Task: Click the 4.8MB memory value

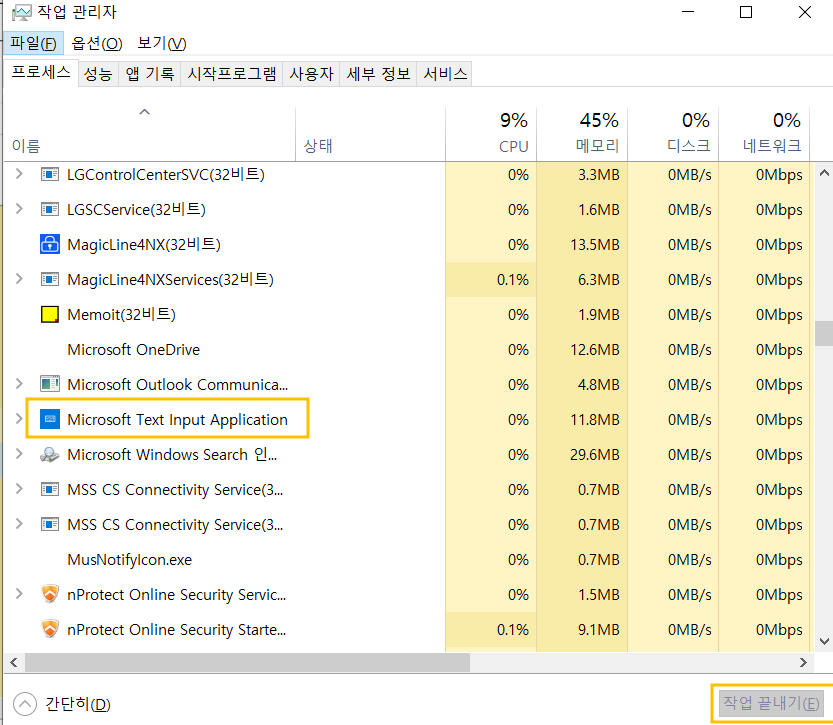Action: click(598, 385)
